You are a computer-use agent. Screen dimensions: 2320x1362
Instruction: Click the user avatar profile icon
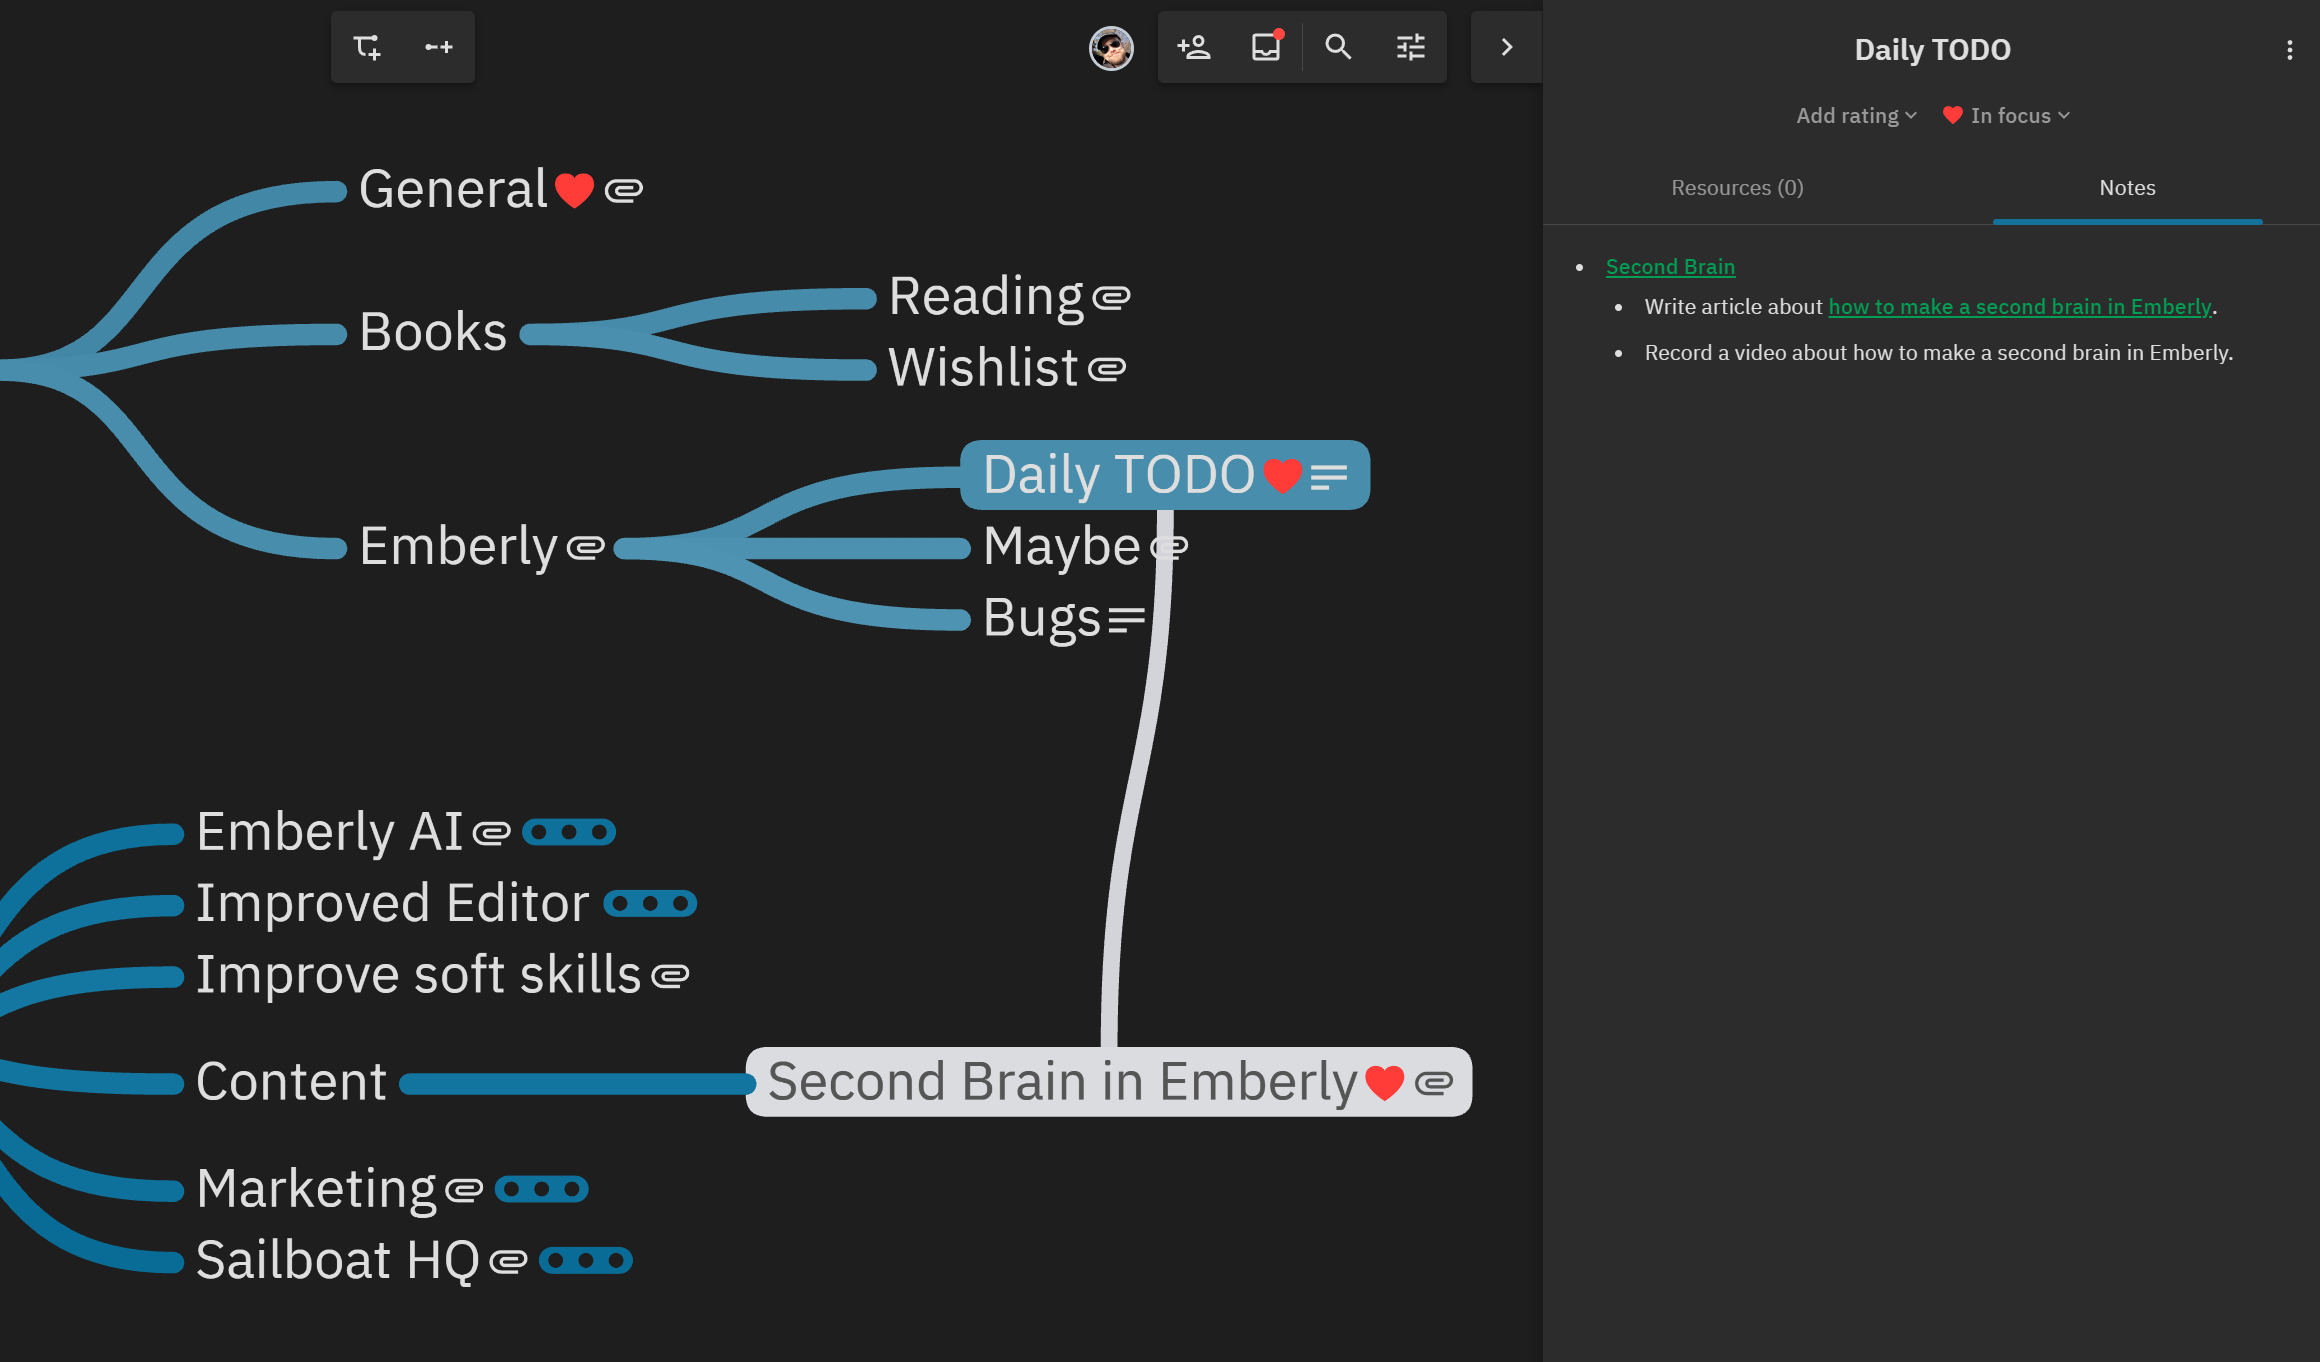(1111, 47)
